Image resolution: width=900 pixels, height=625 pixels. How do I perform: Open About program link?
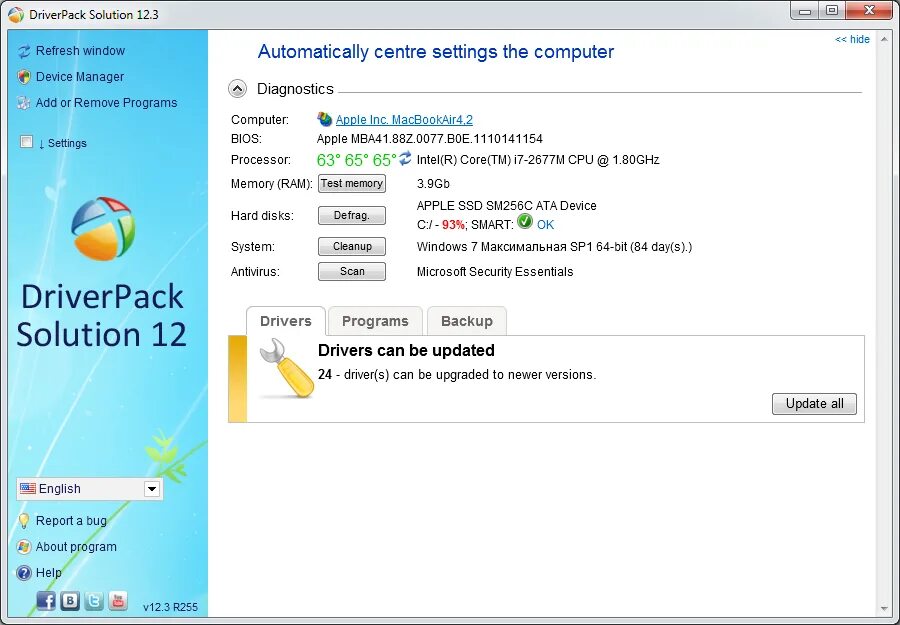pyautogui.click(x=76, y=547)
